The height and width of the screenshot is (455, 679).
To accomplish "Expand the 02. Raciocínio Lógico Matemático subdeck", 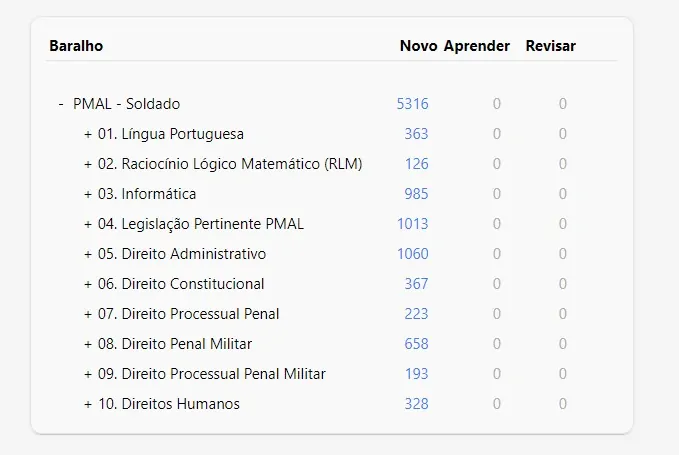I will (88, 164).
